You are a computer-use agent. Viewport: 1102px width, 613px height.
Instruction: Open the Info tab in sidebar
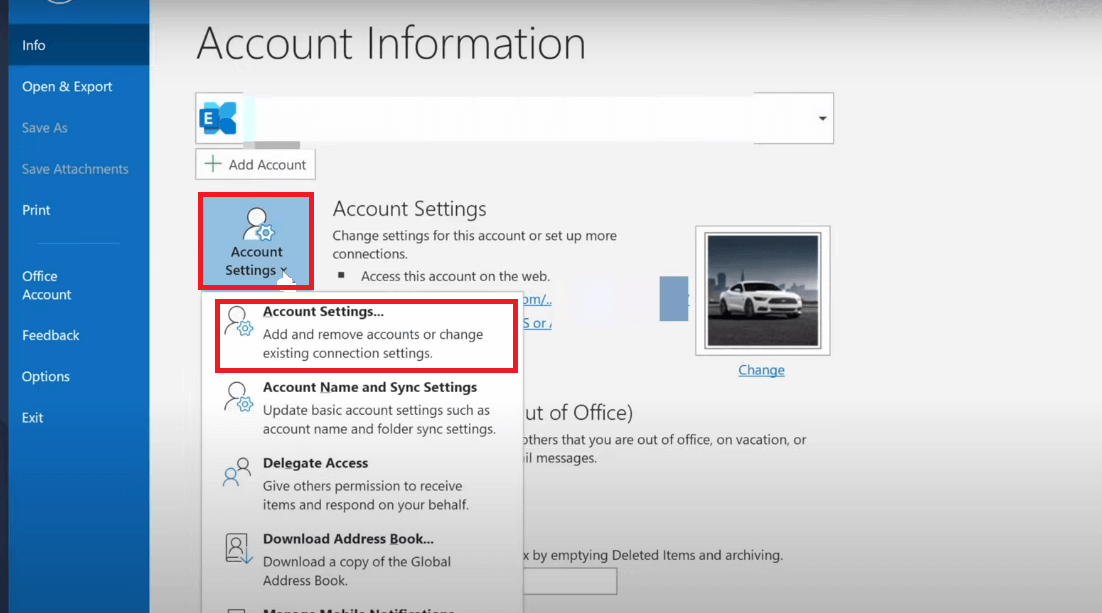34,45
